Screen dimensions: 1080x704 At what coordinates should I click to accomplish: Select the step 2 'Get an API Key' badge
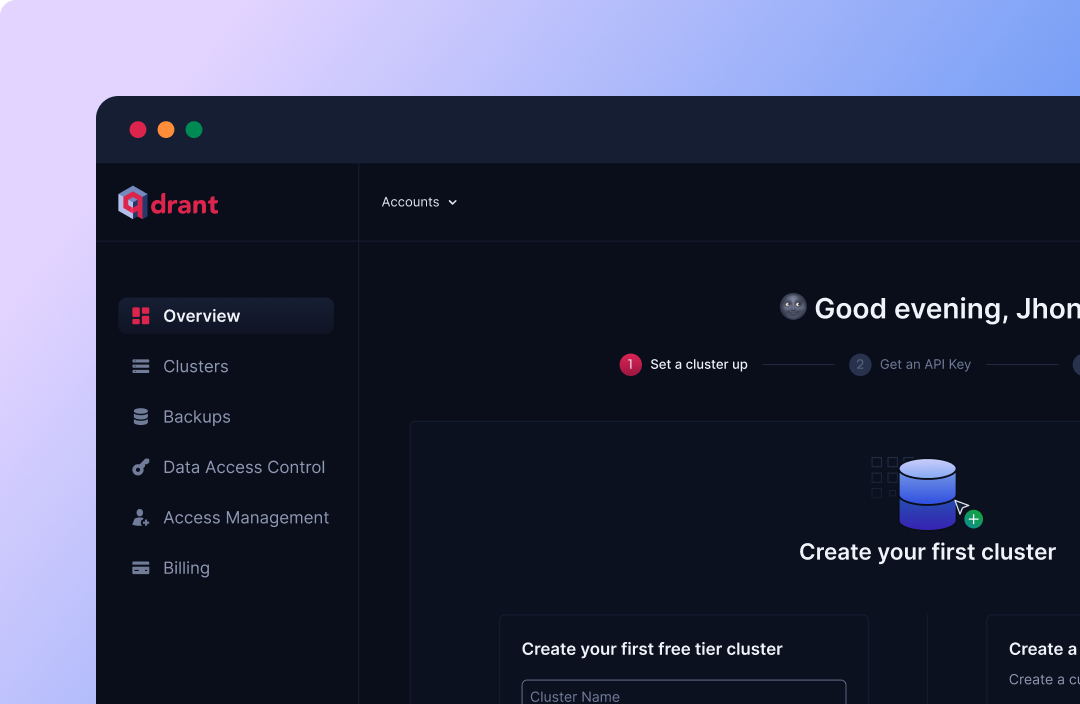[859, 364]
